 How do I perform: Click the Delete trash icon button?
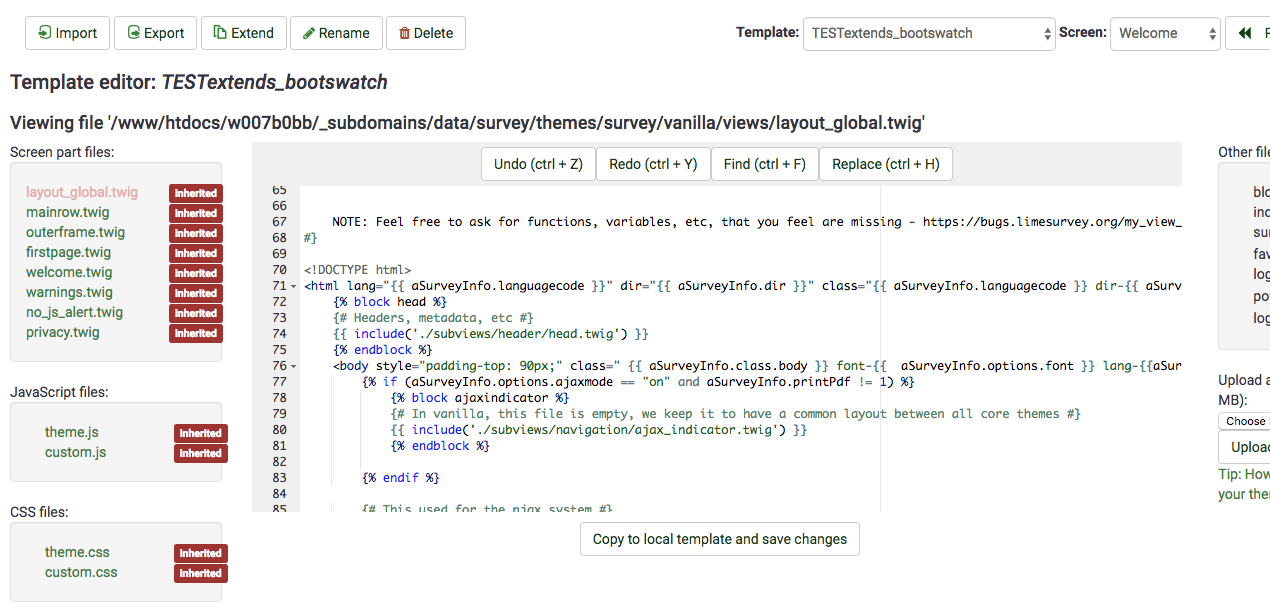pyautogui.click(x=405, y=33)
